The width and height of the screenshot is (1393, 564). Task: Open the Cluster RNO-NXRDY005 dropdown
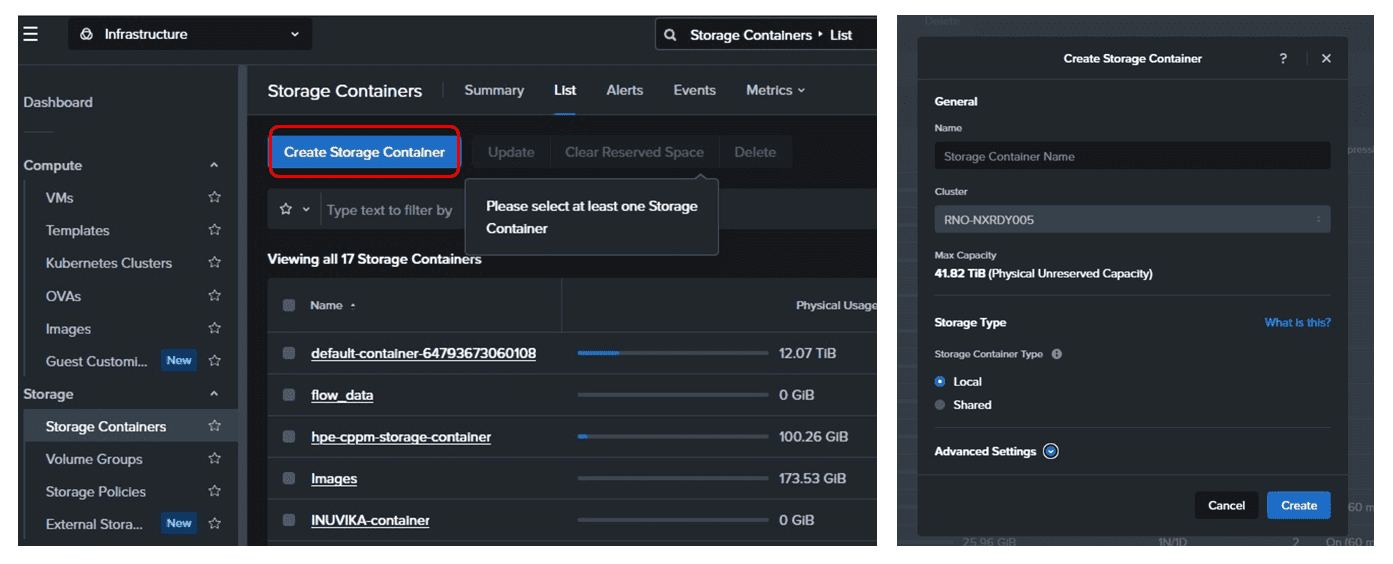click(x=1132, y=220)
